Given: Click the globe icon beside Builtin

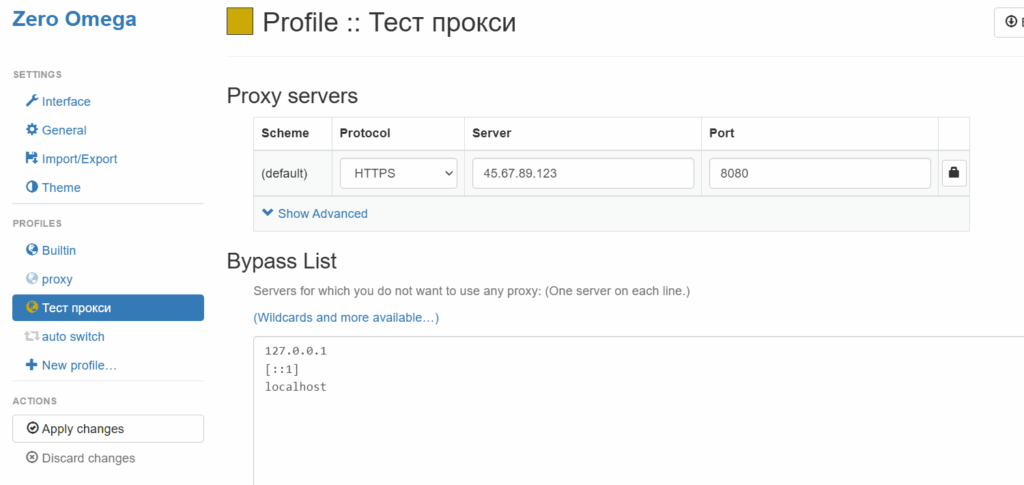Looking at the screenshot, I should point(32,250).
